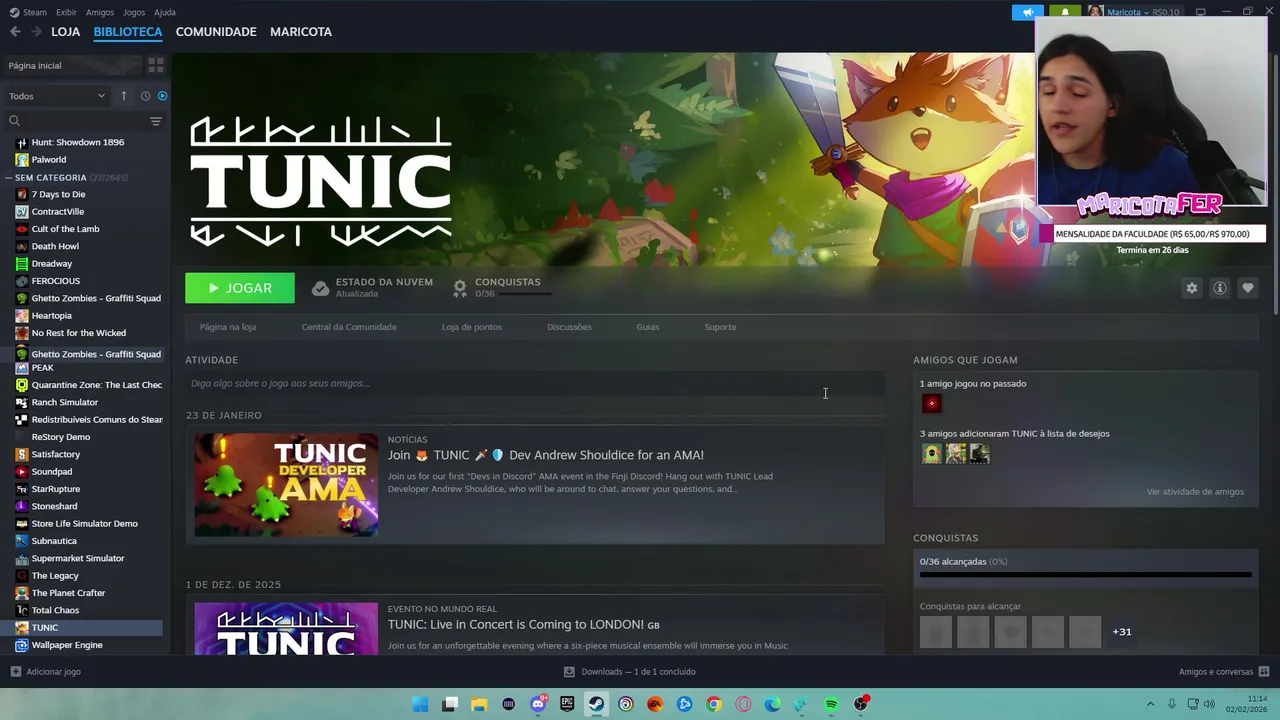Open the settings gear for TUNIC
Screen dimensions: 1280x720
tap(1191, 288)
